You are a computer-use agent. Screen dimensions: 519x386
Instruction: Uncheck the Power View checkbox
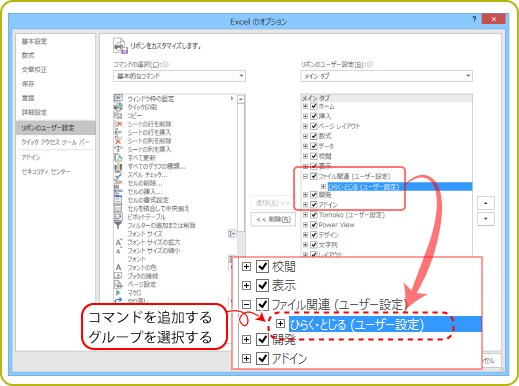[313, 225]
